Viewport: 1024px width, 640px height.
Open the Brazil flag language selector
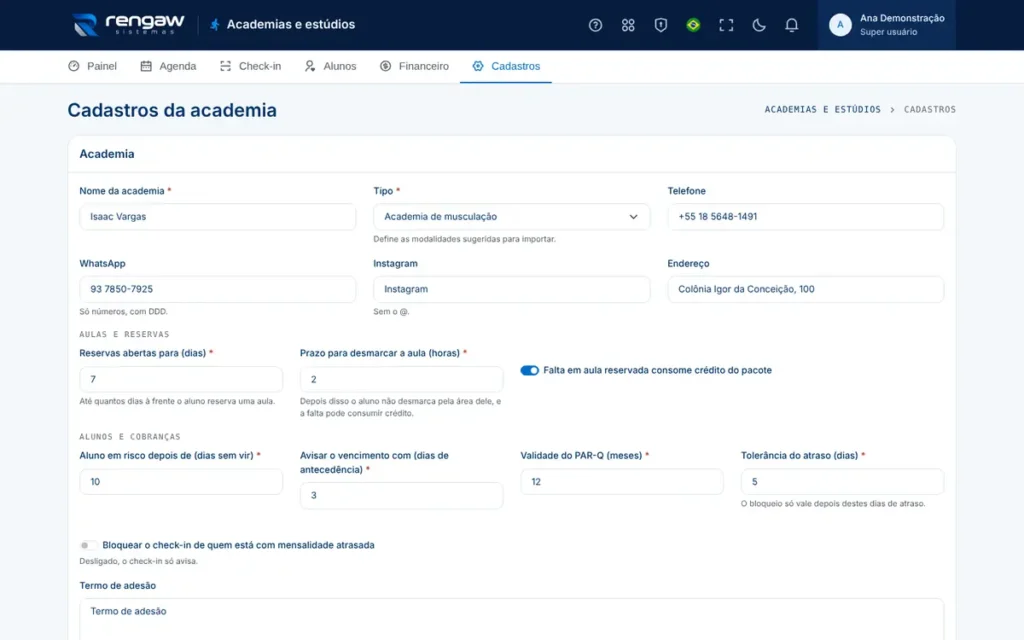click(x=693, y=25)
